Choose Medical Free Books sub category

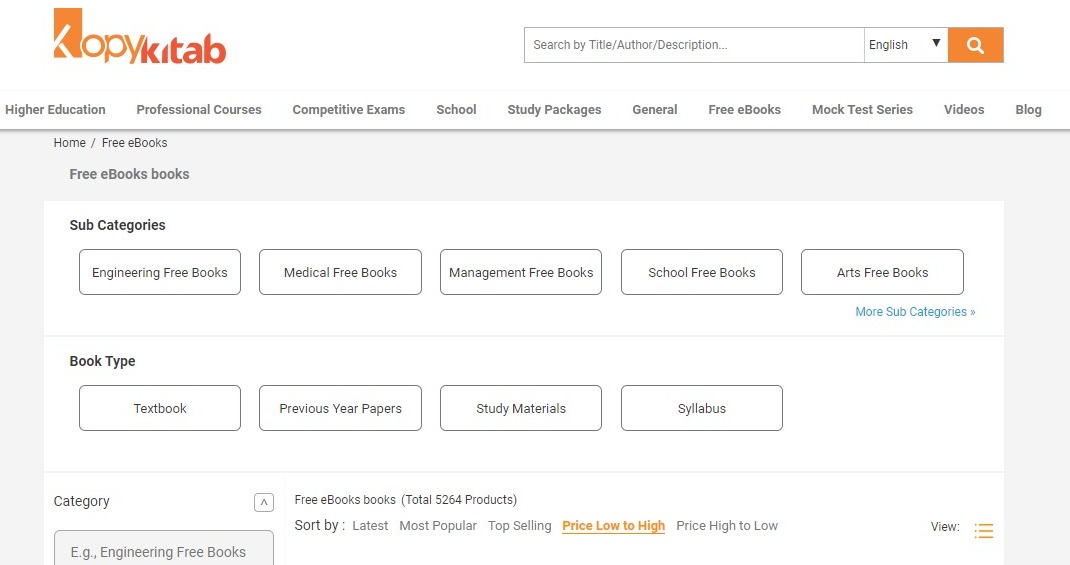(x=340, y=272)
